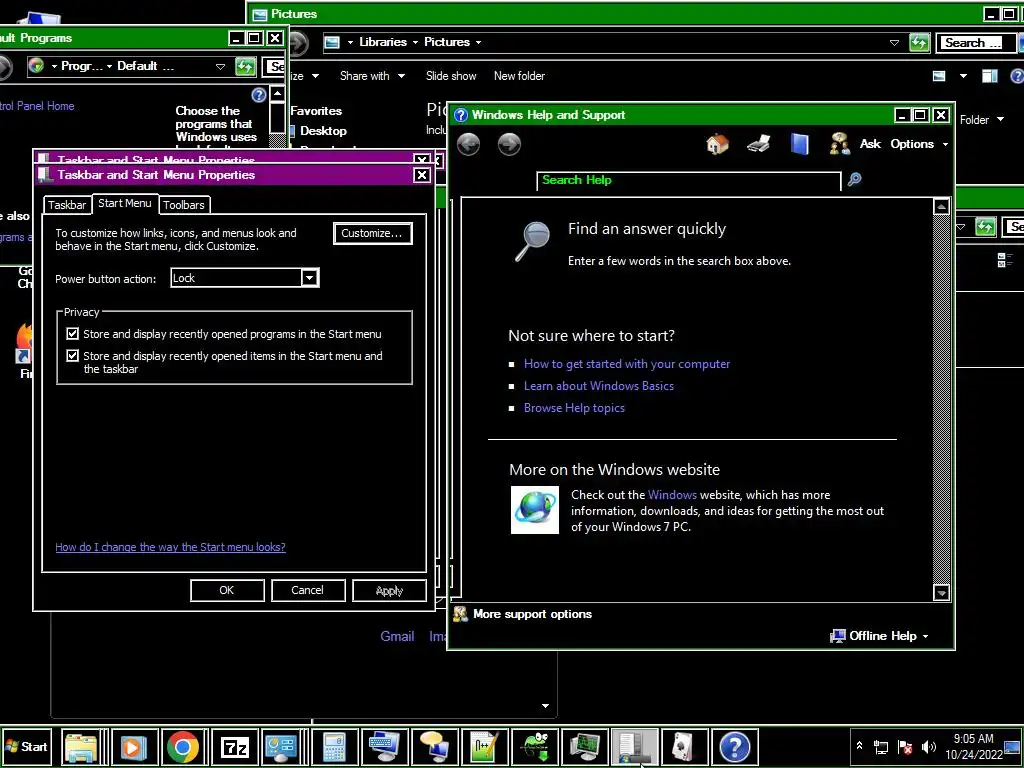
Task: Click Help window scrollbar down arrow
Action: tap(941, 593)
